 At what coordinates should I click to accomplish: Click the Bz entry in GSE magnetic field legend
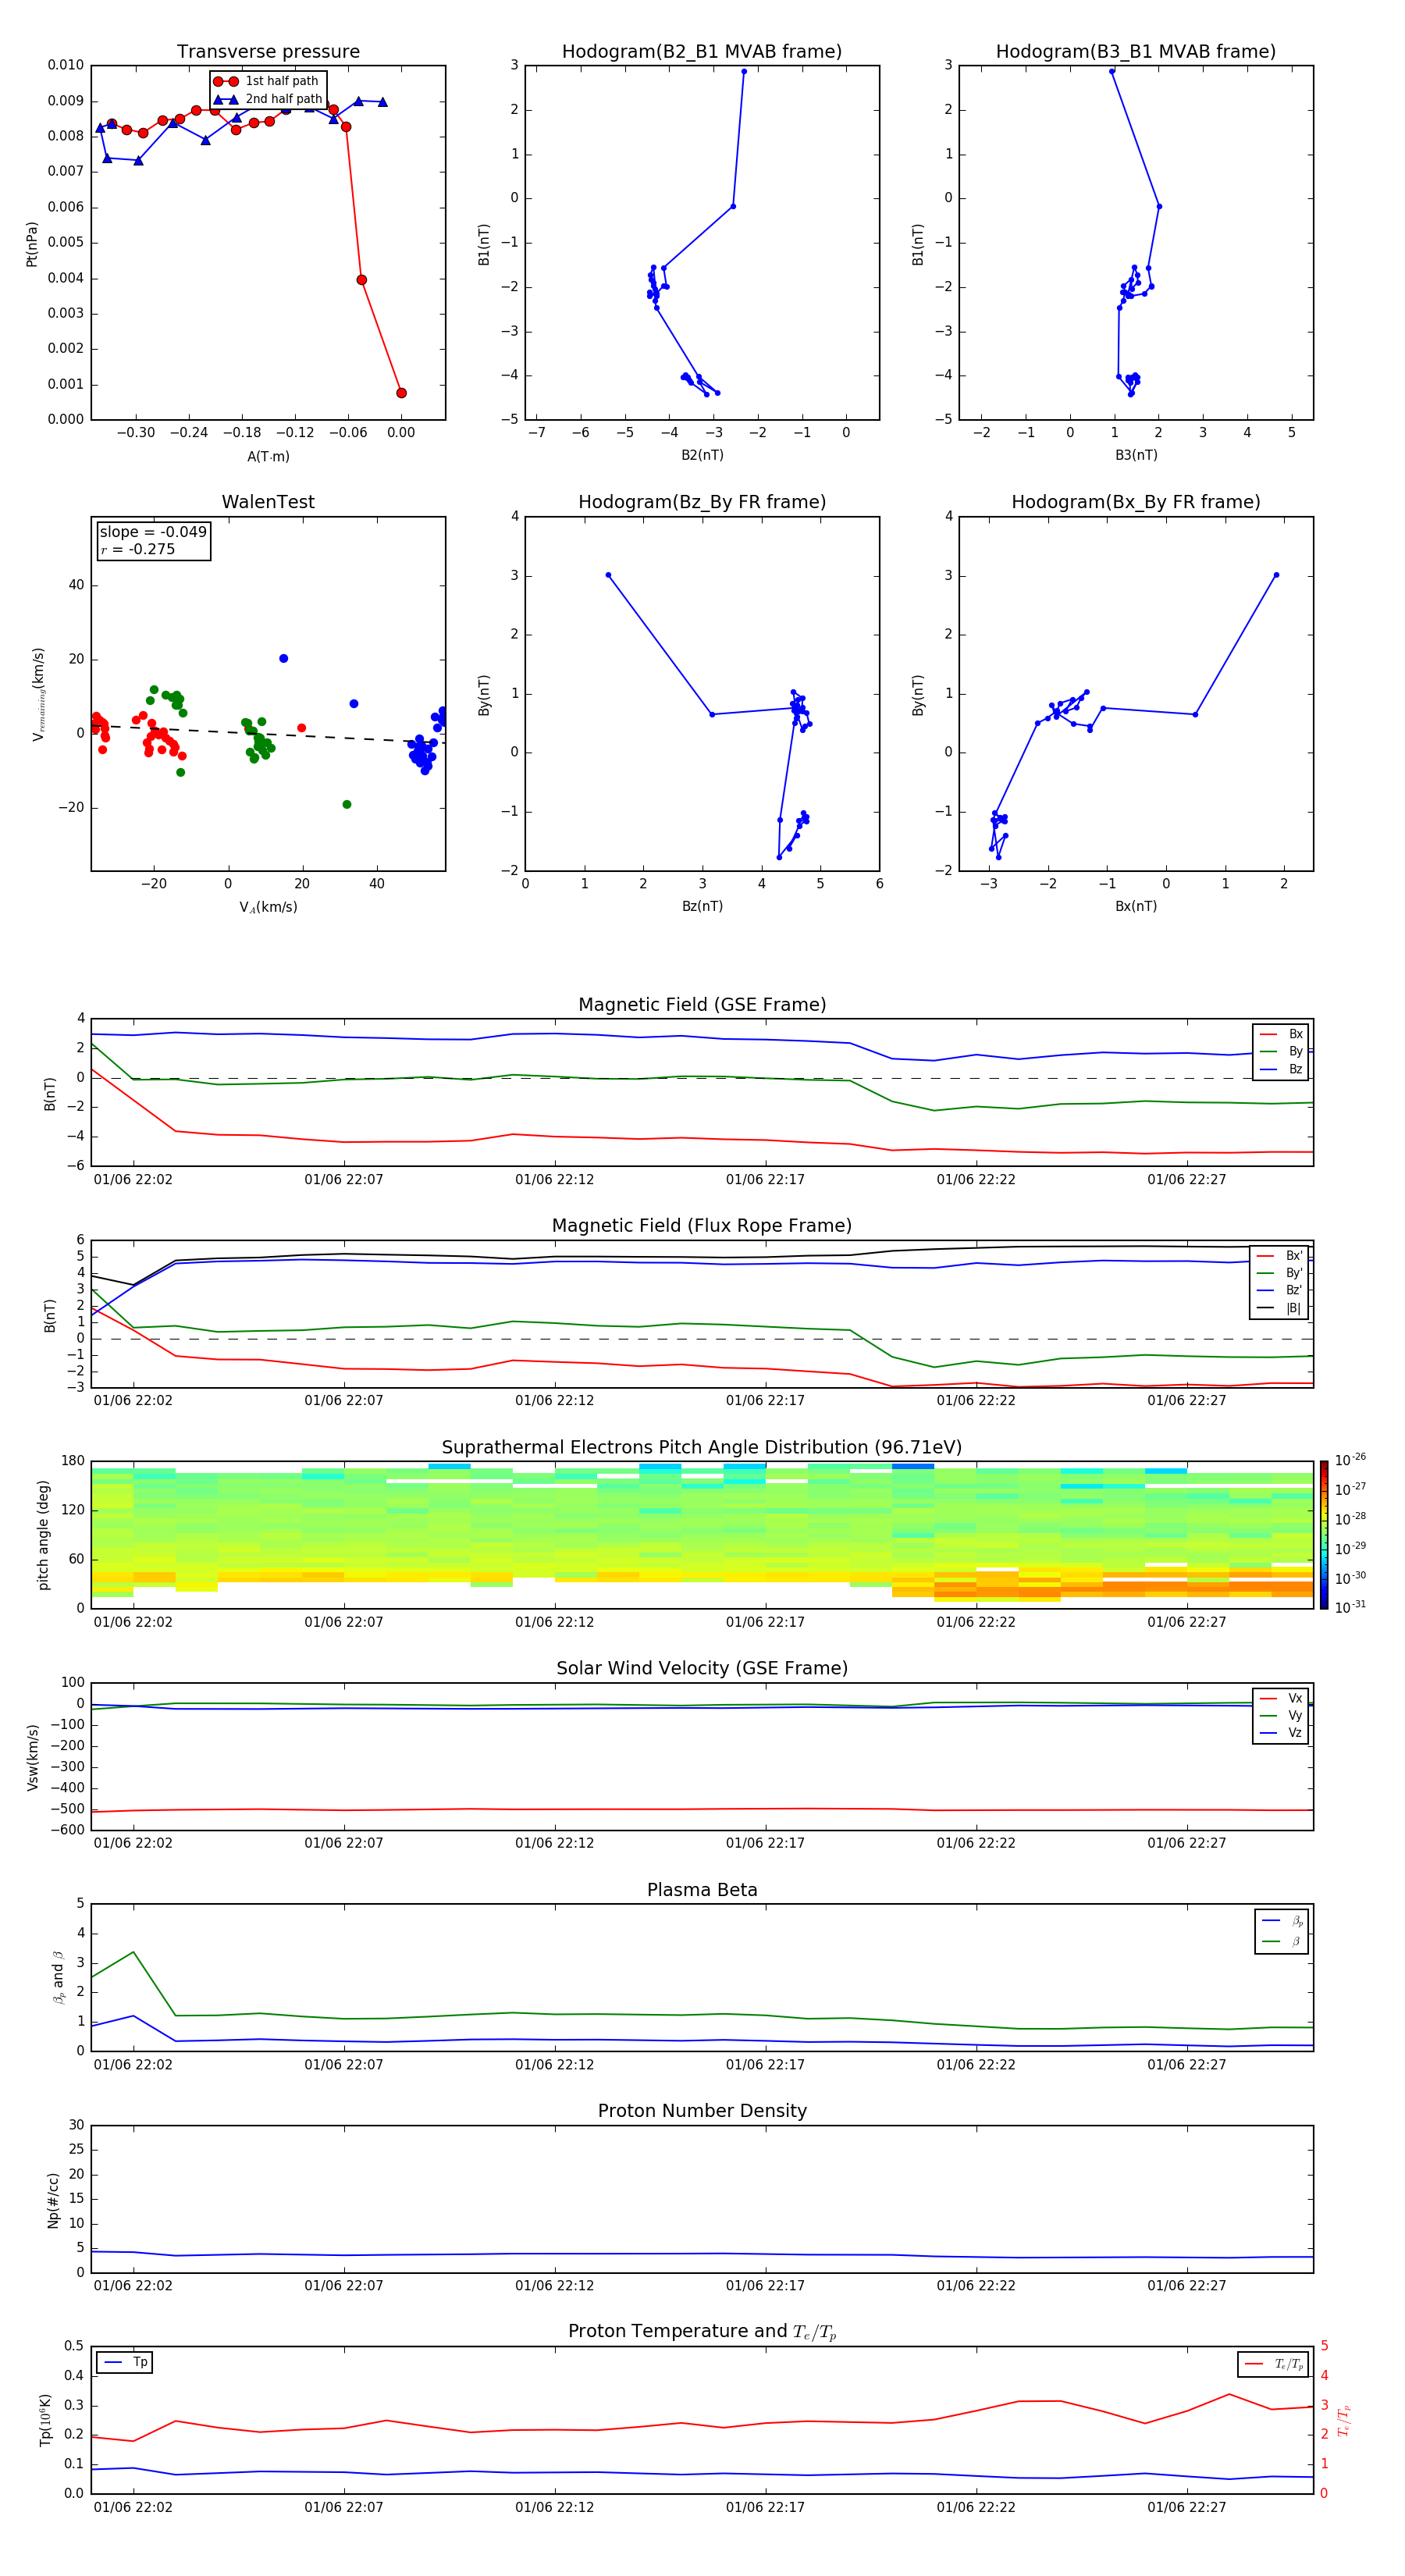pos(1281,1069)
